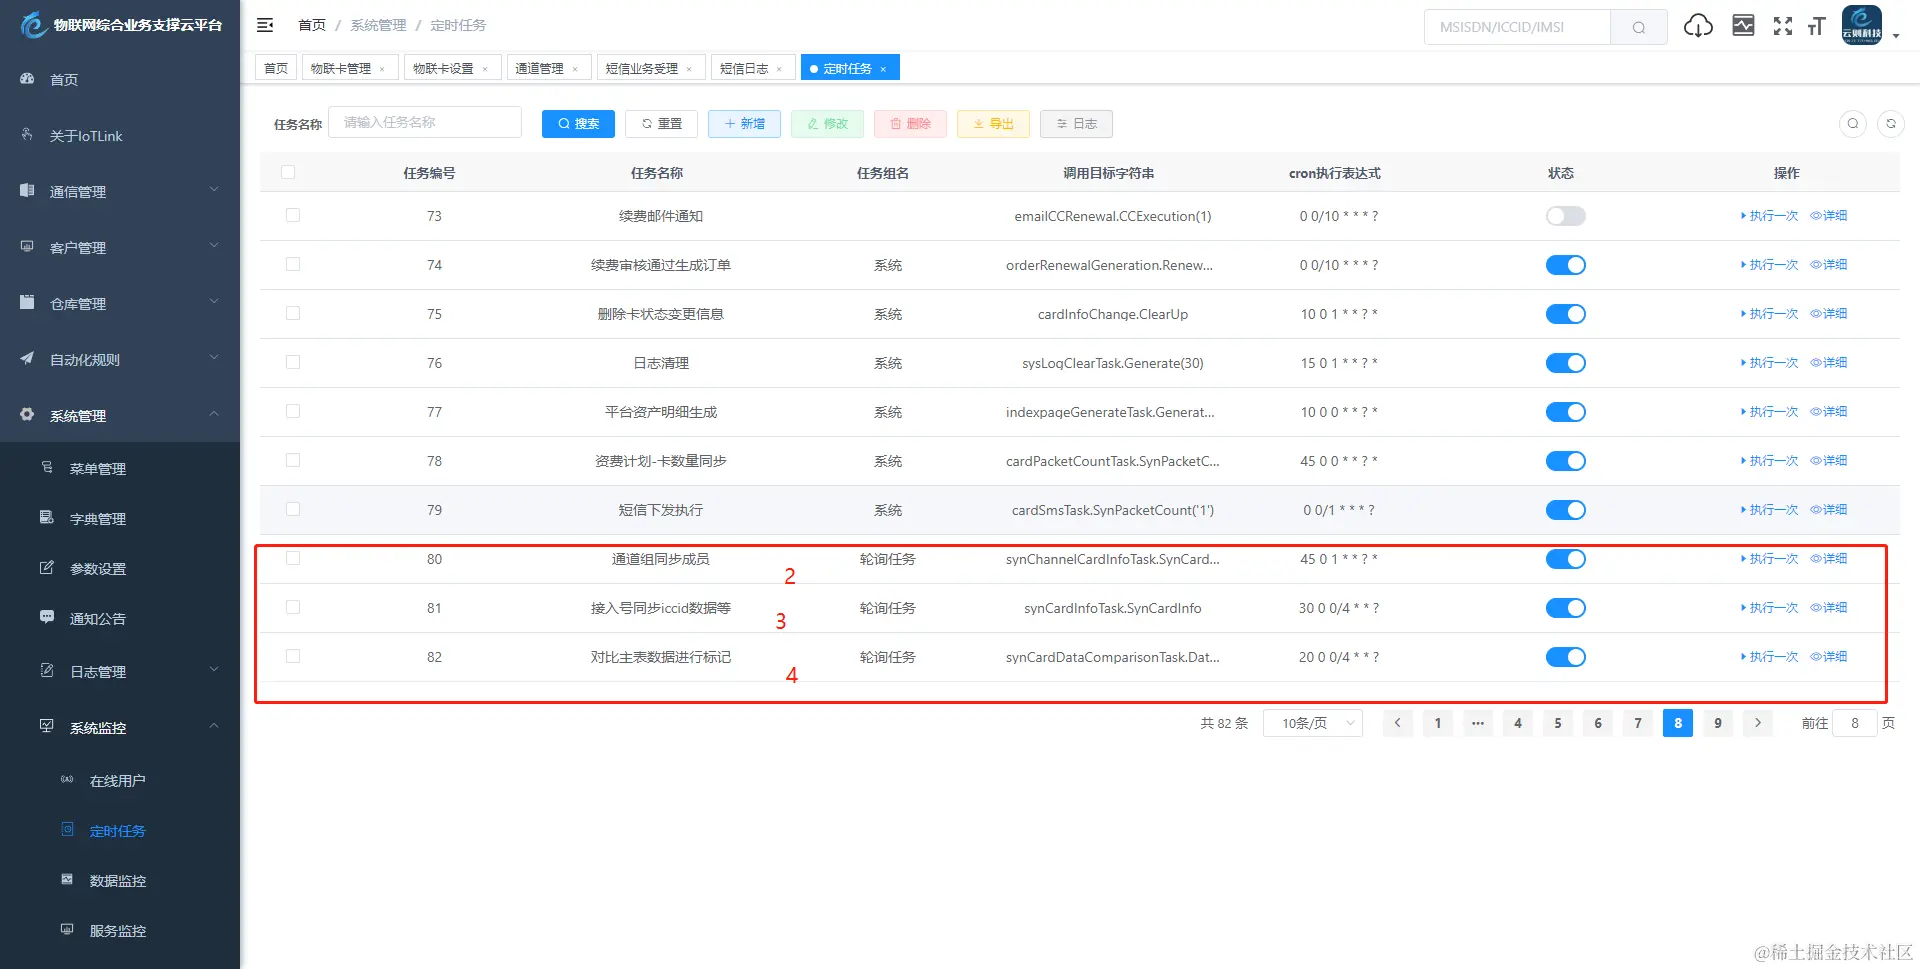The width and height of the screenshot is (1920, 969).
Task: Click the user avatar logo
Action: click(1862, 25)
